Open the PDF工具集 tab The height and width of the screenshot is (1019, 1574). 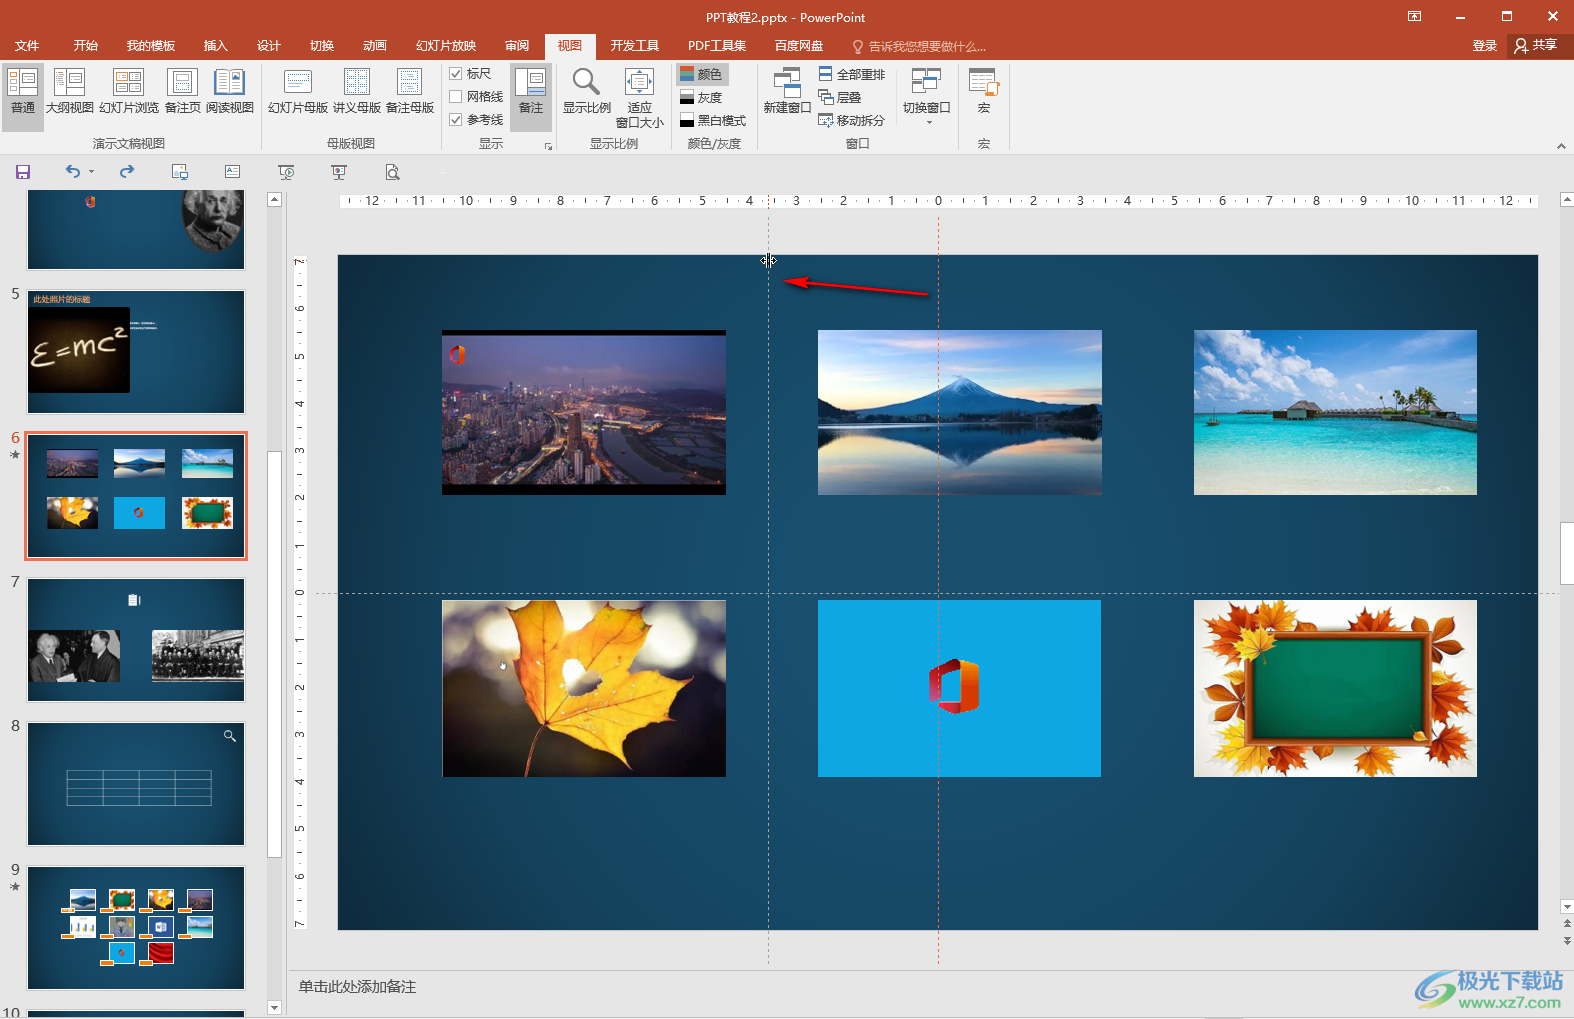pos(717,46)
